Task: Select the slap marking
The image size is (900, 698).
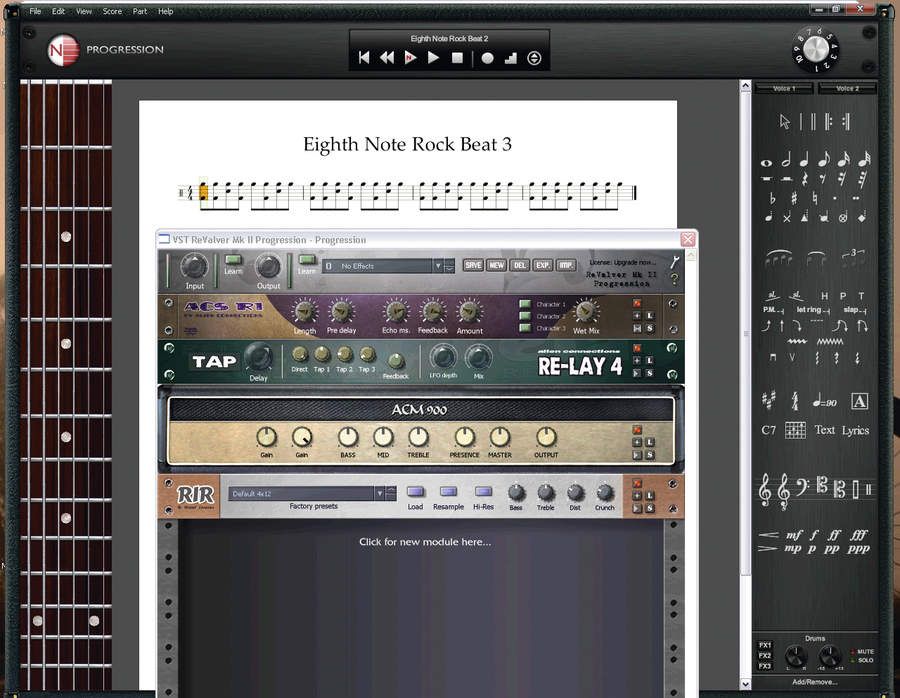Action: (x=854, y=309)
